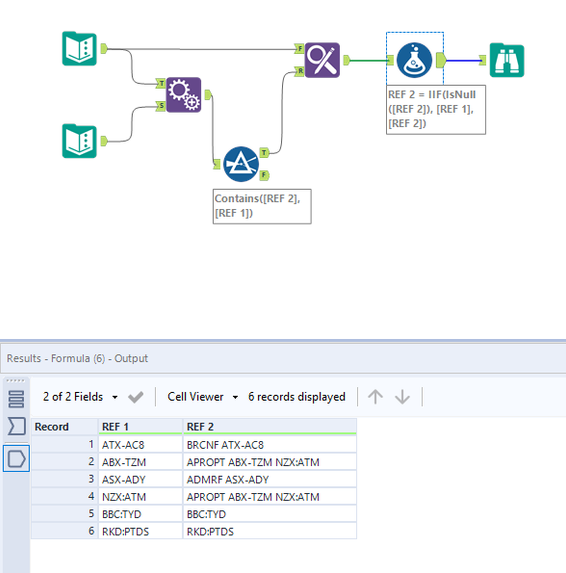Select cell ABX-TZM in REF 1
Image resolution: width=566 pixels, height=573 pixels.
point(140,462)
